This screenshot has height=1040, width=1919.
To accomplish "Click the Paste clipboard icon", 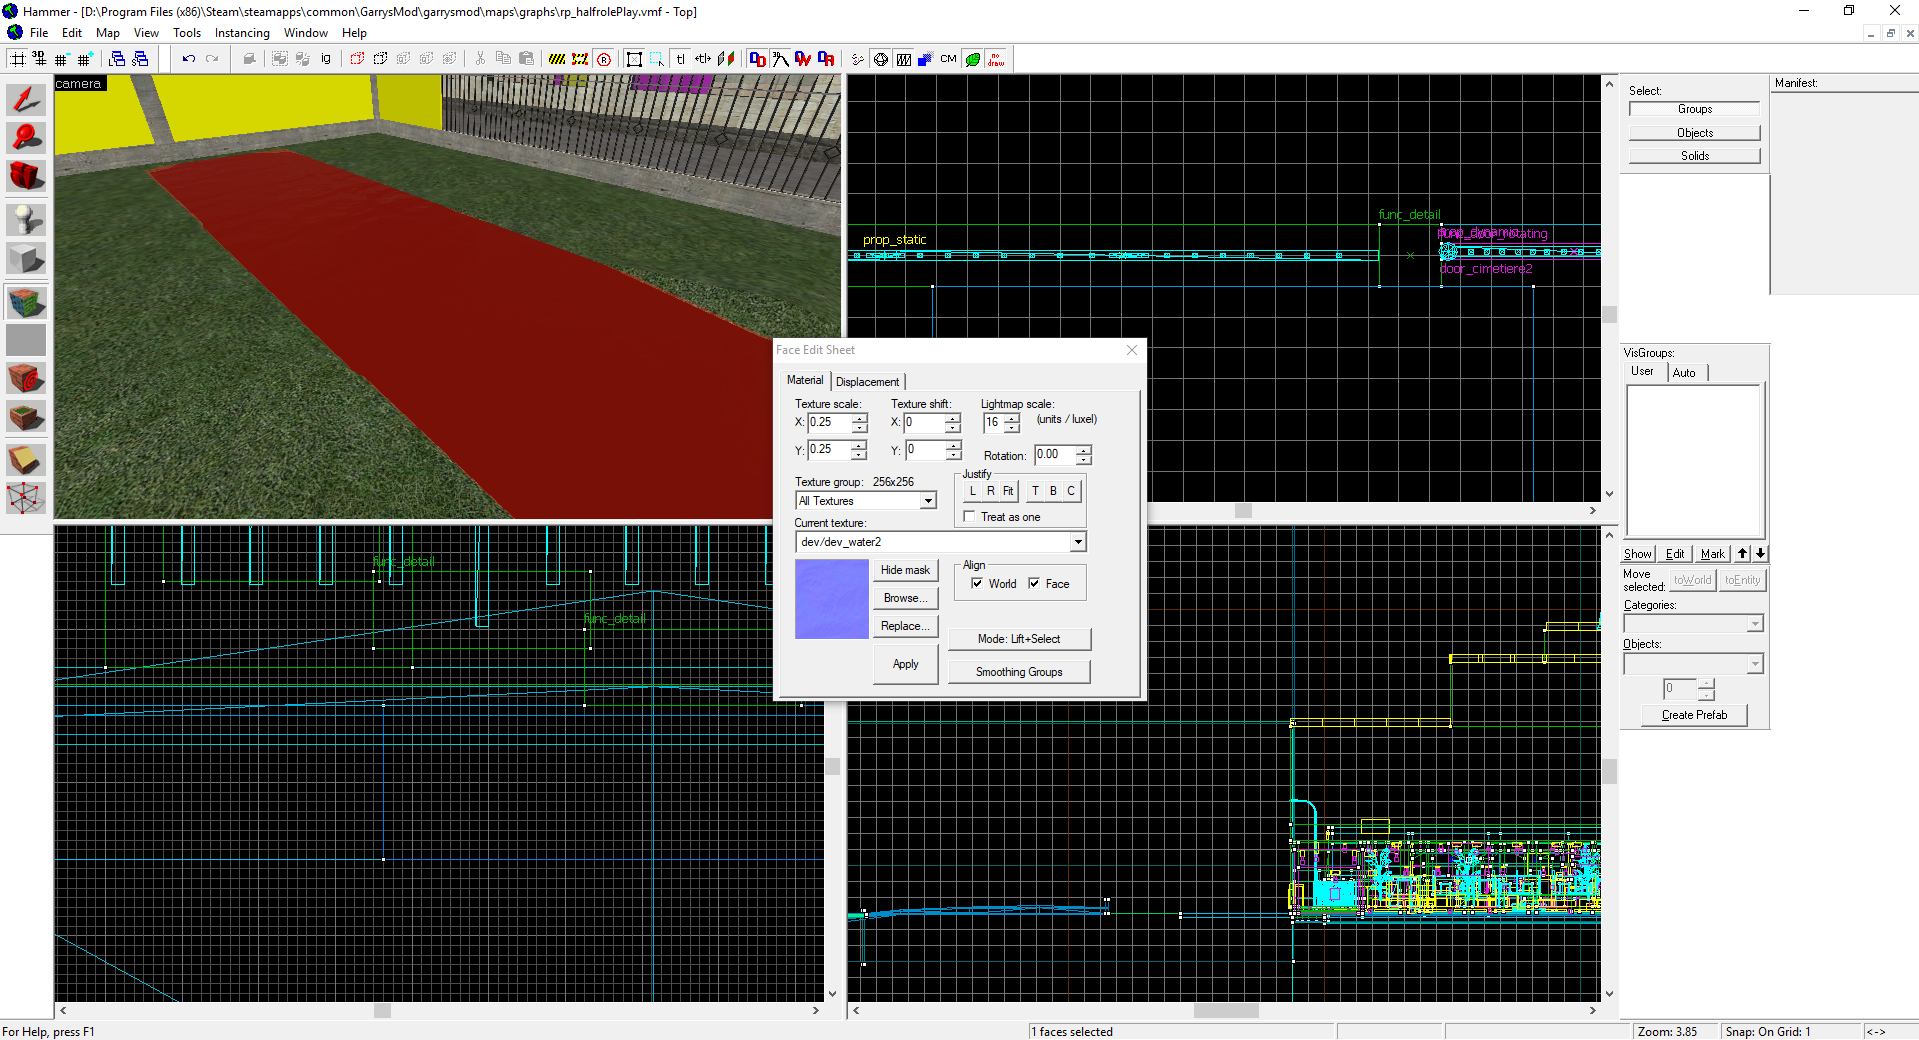I will coord(526,59).
